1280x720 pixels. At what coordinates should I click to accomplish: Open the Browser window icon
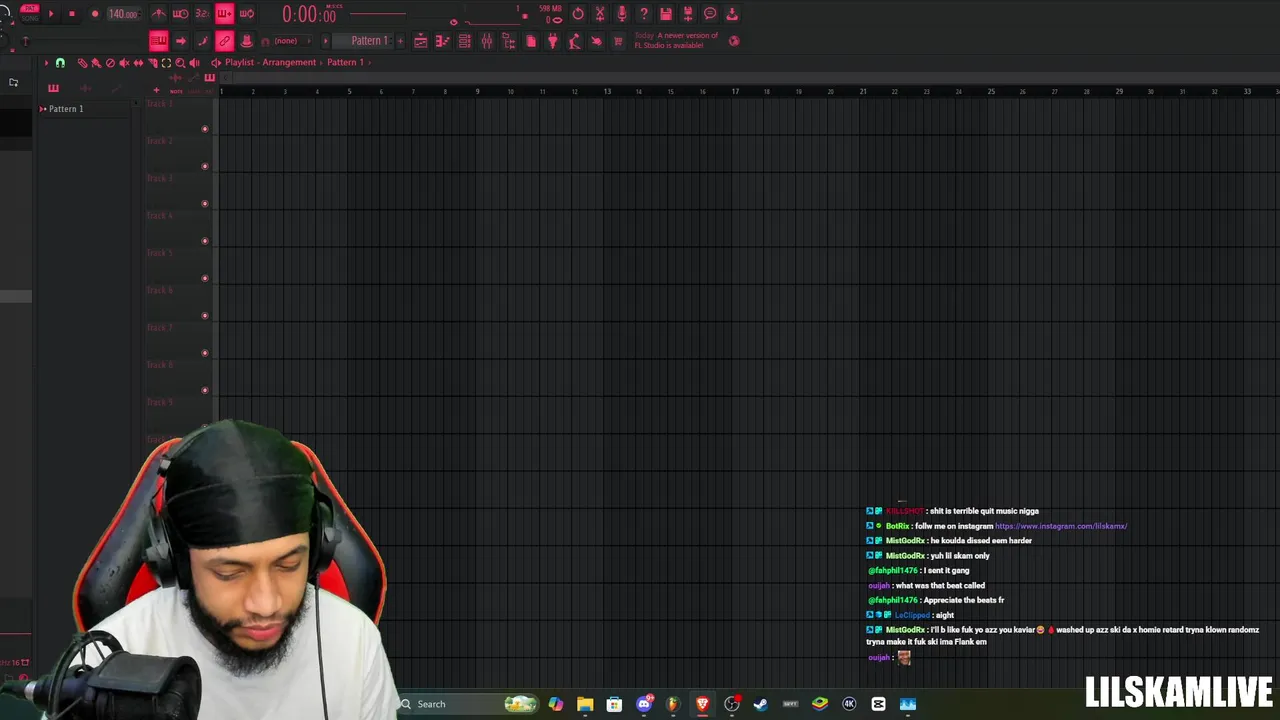tap(508, 41)
